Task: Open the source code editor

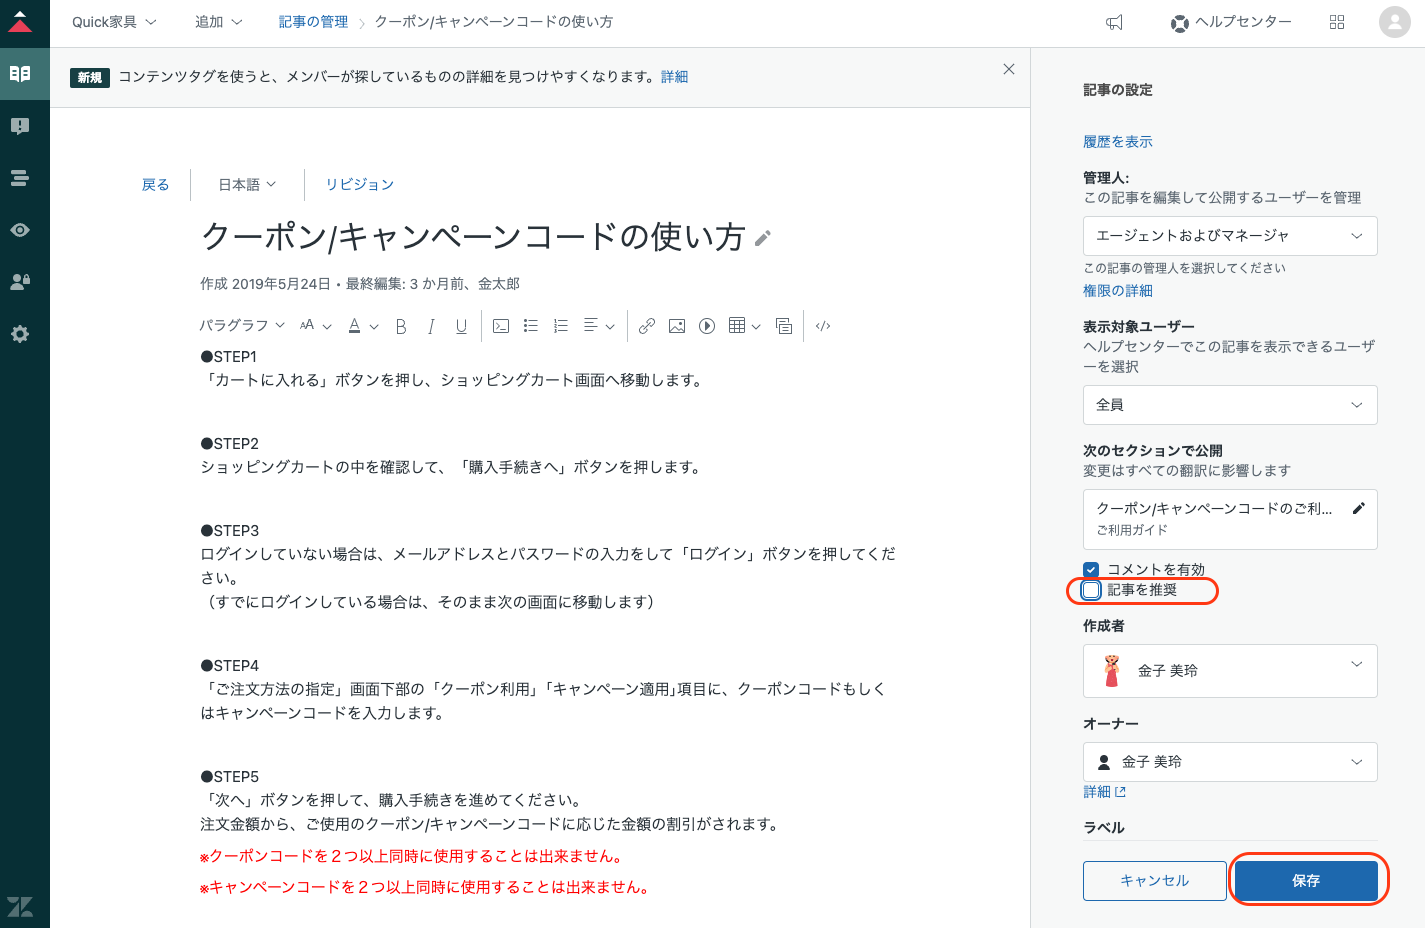Action: tap(822, 325)
